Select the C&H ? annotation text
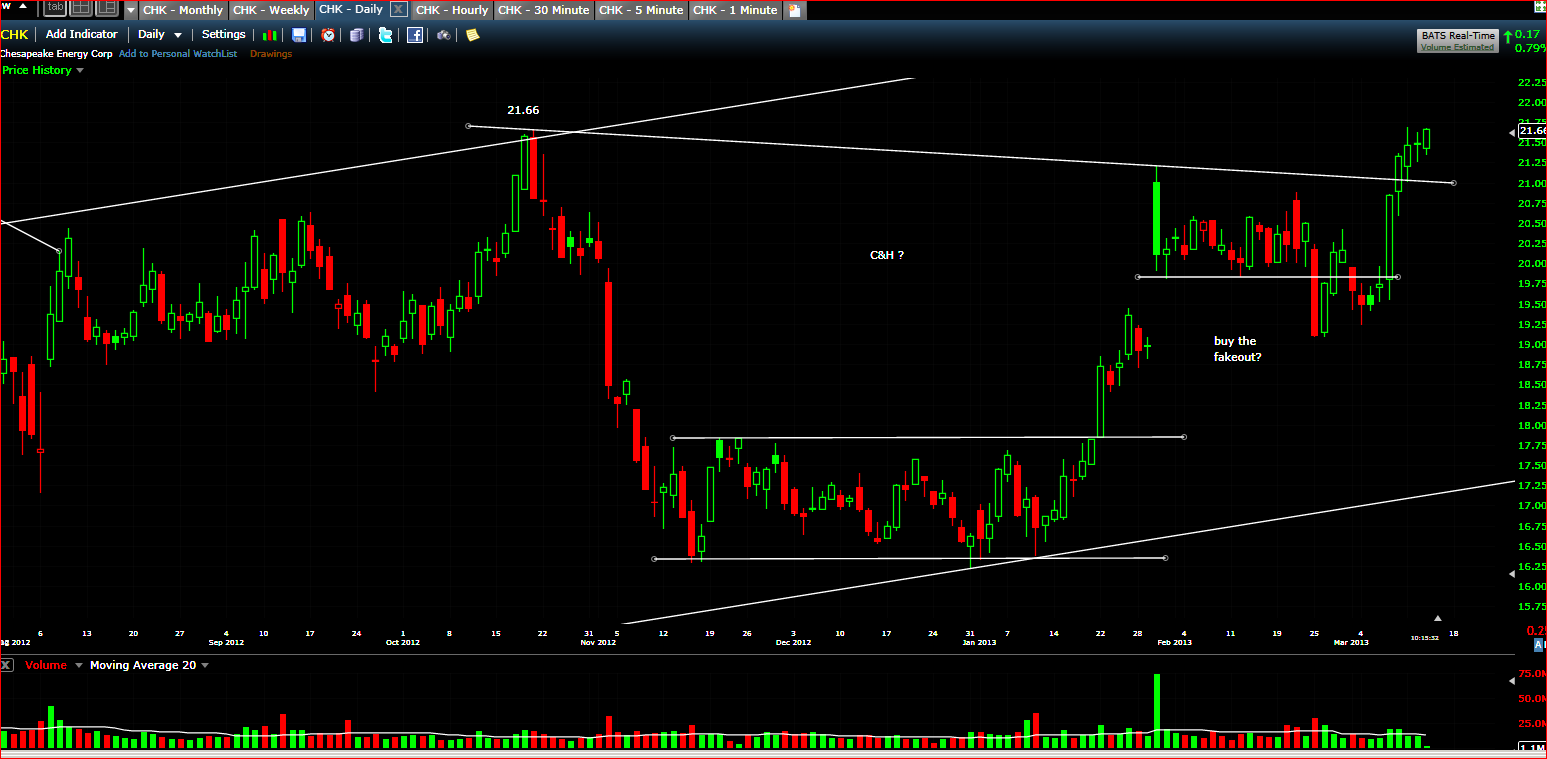1547x759 pixels. pos(887,255)
